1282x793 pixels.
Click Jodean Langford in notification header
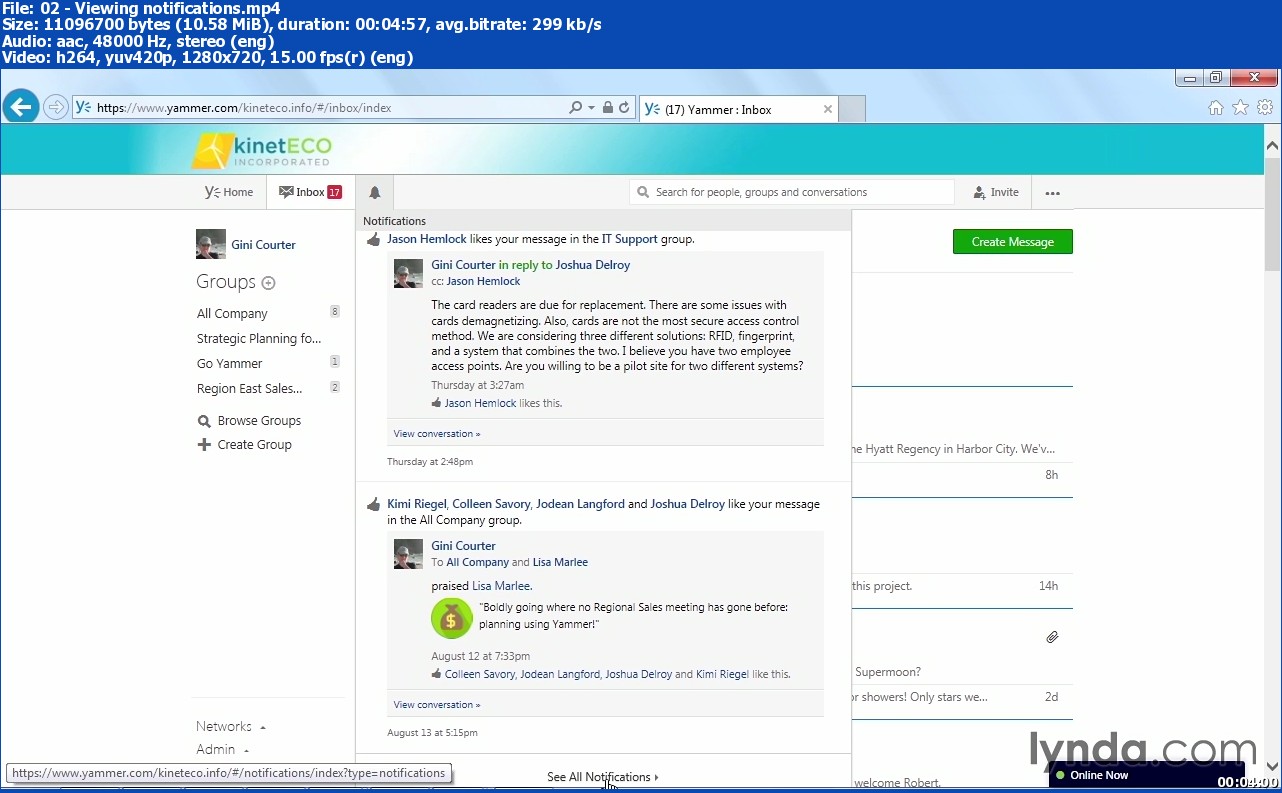[580, 504]
